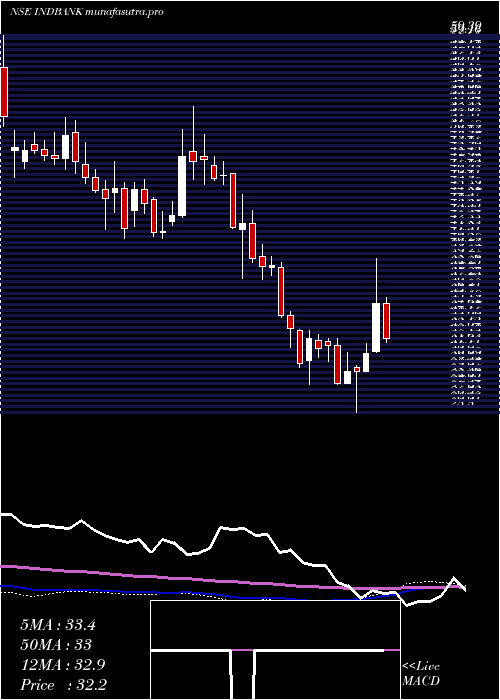
Task: Select the 50MA : 33 value
Action: [56, 645]
